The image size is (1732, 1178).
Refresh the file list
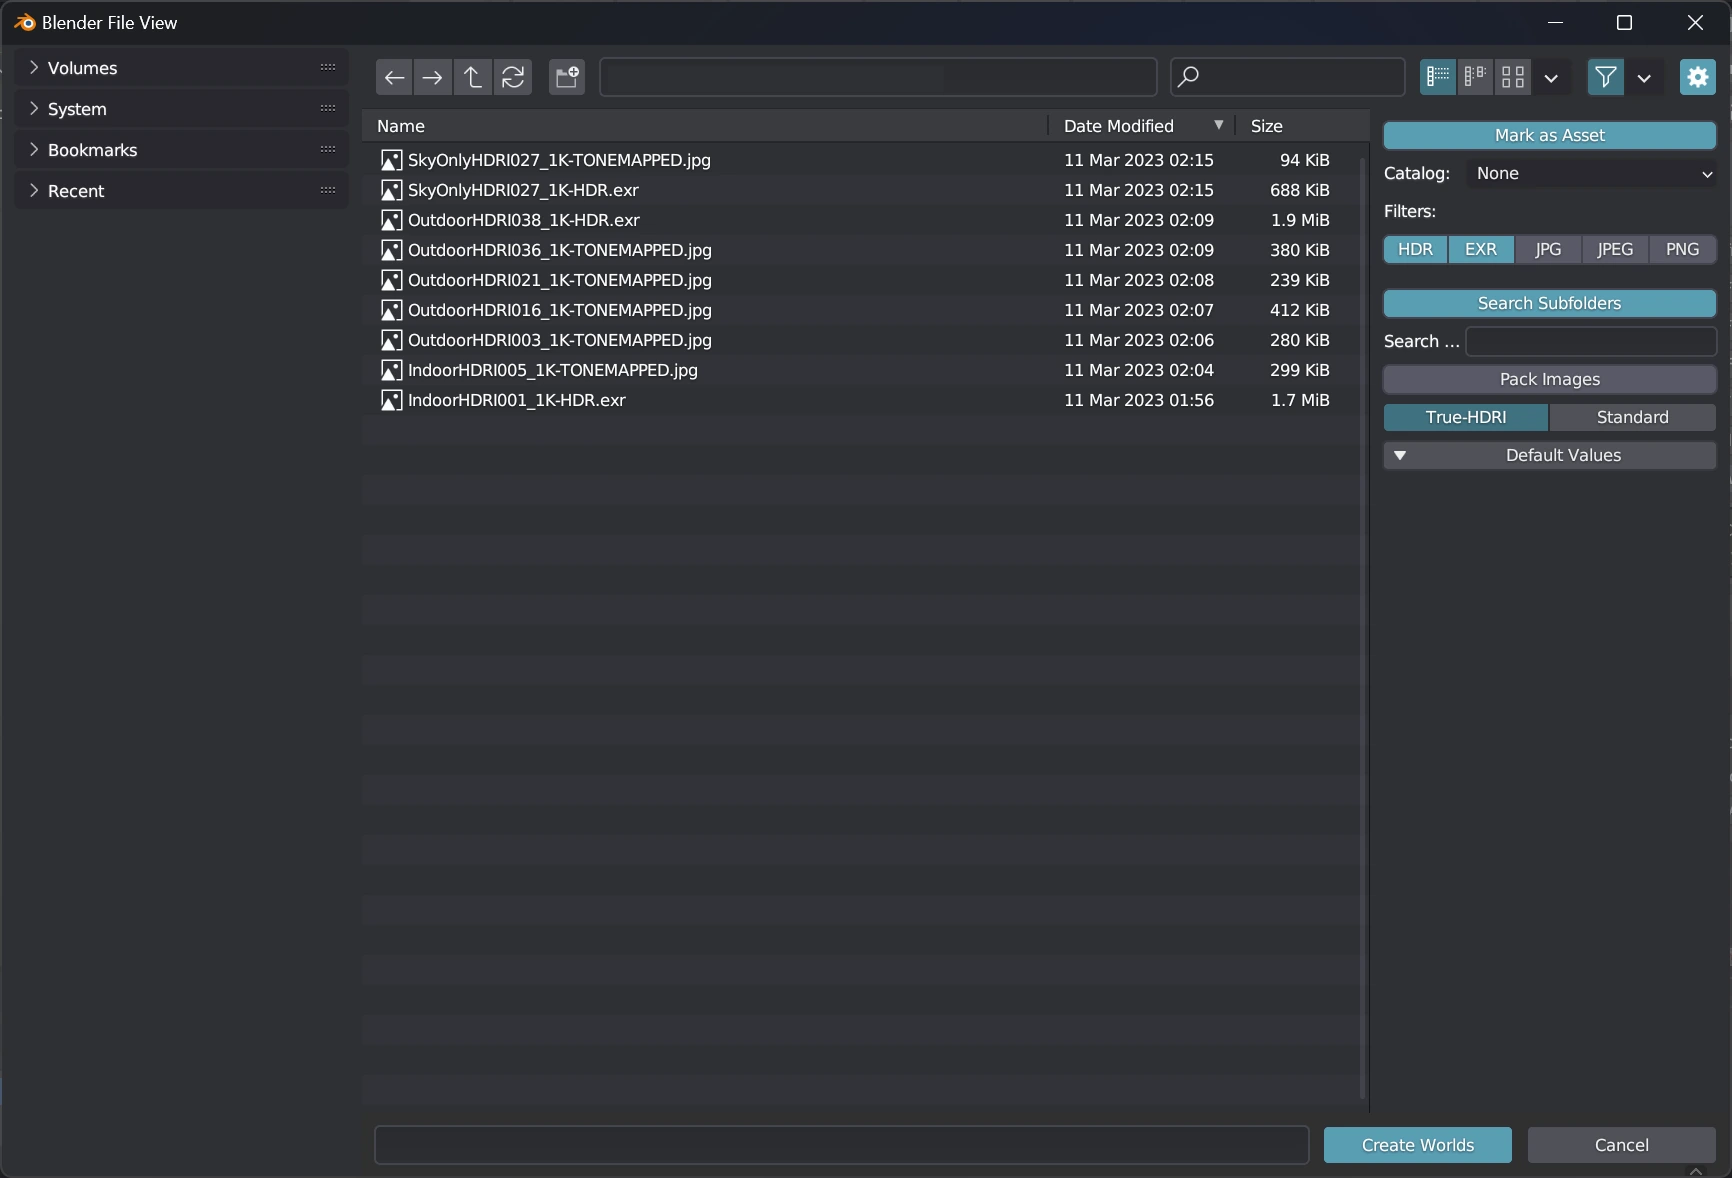(x=513, y=77)
